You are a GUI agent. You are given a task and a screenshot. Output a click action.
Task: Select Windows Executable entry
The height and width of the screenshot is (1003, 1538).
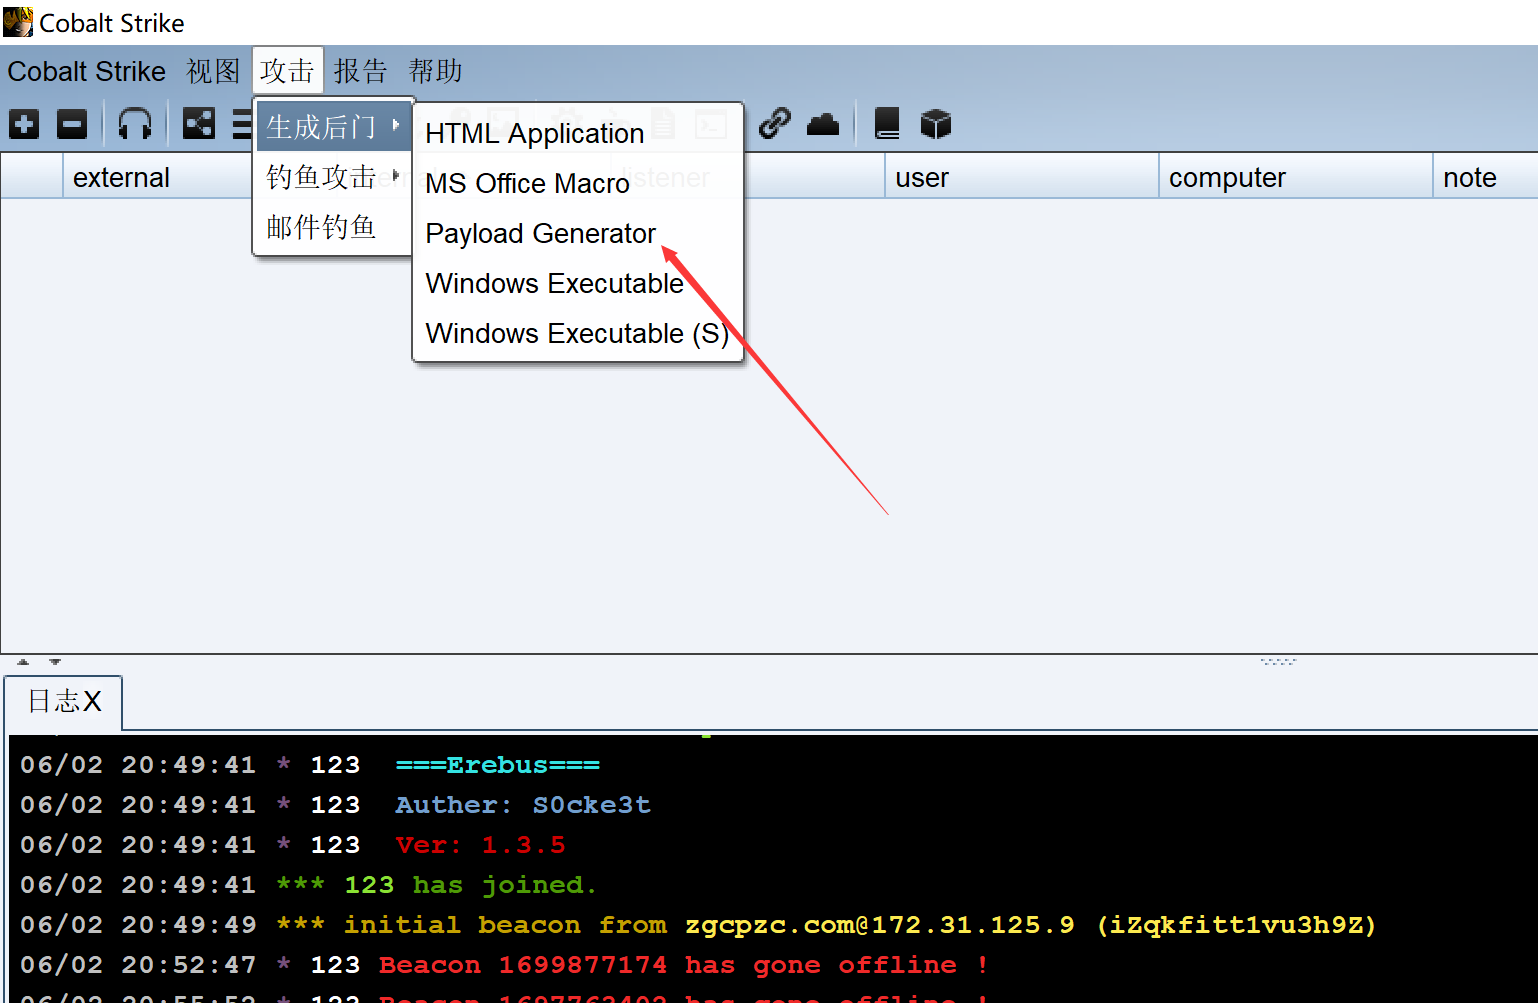pos(578,283)
